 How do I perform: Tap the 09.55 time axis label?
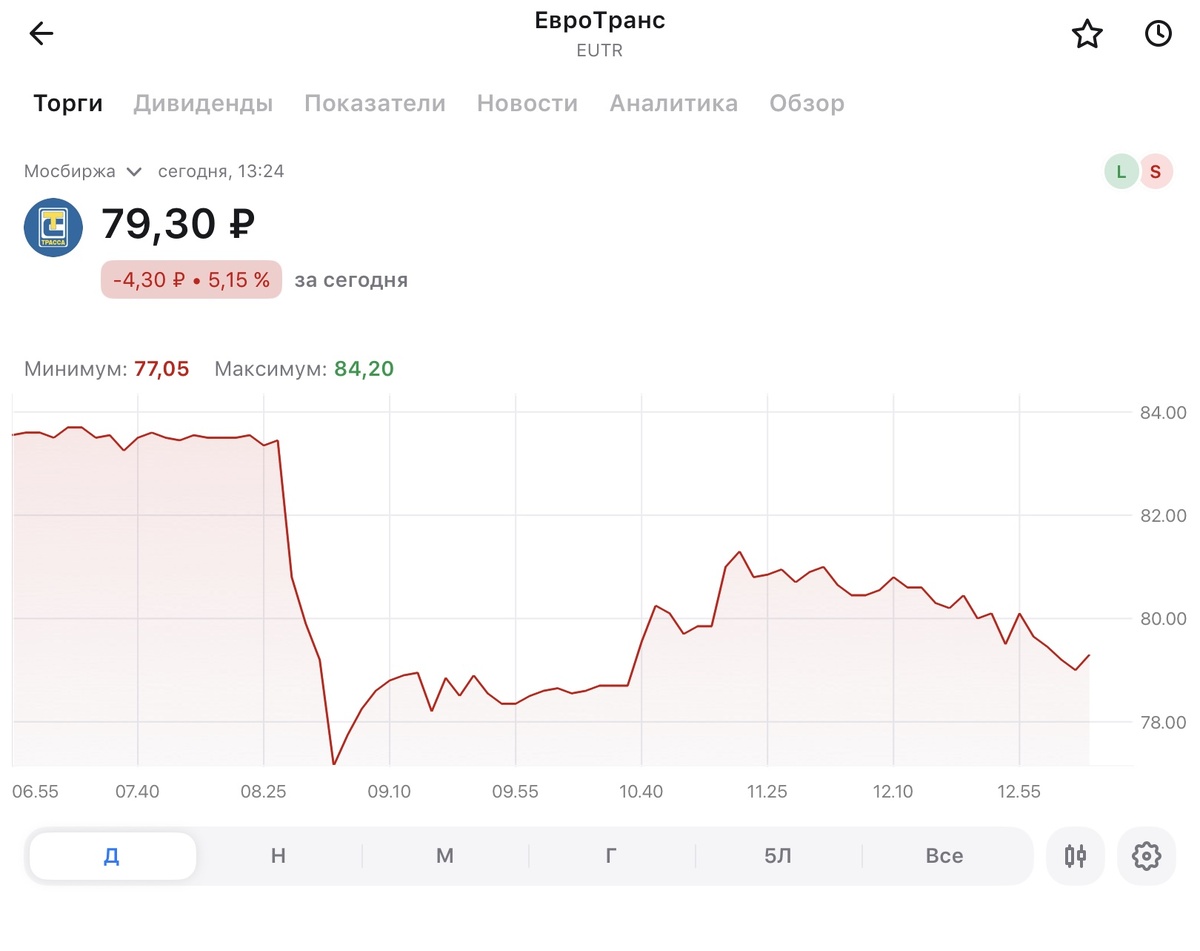tap(515, 792)
